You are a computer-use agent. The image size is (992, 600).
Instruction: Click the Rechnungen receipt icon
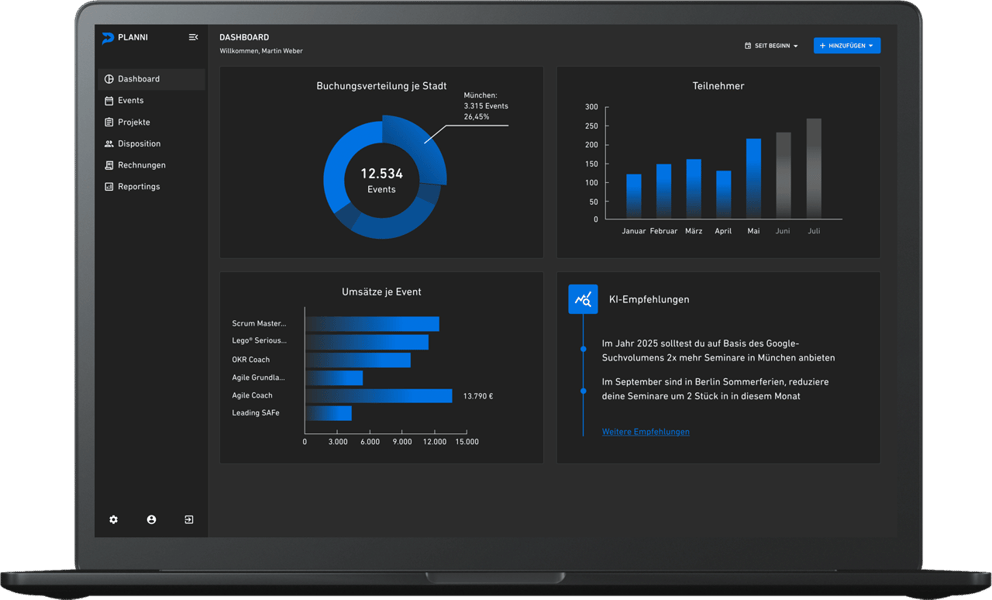coord(109,165)
